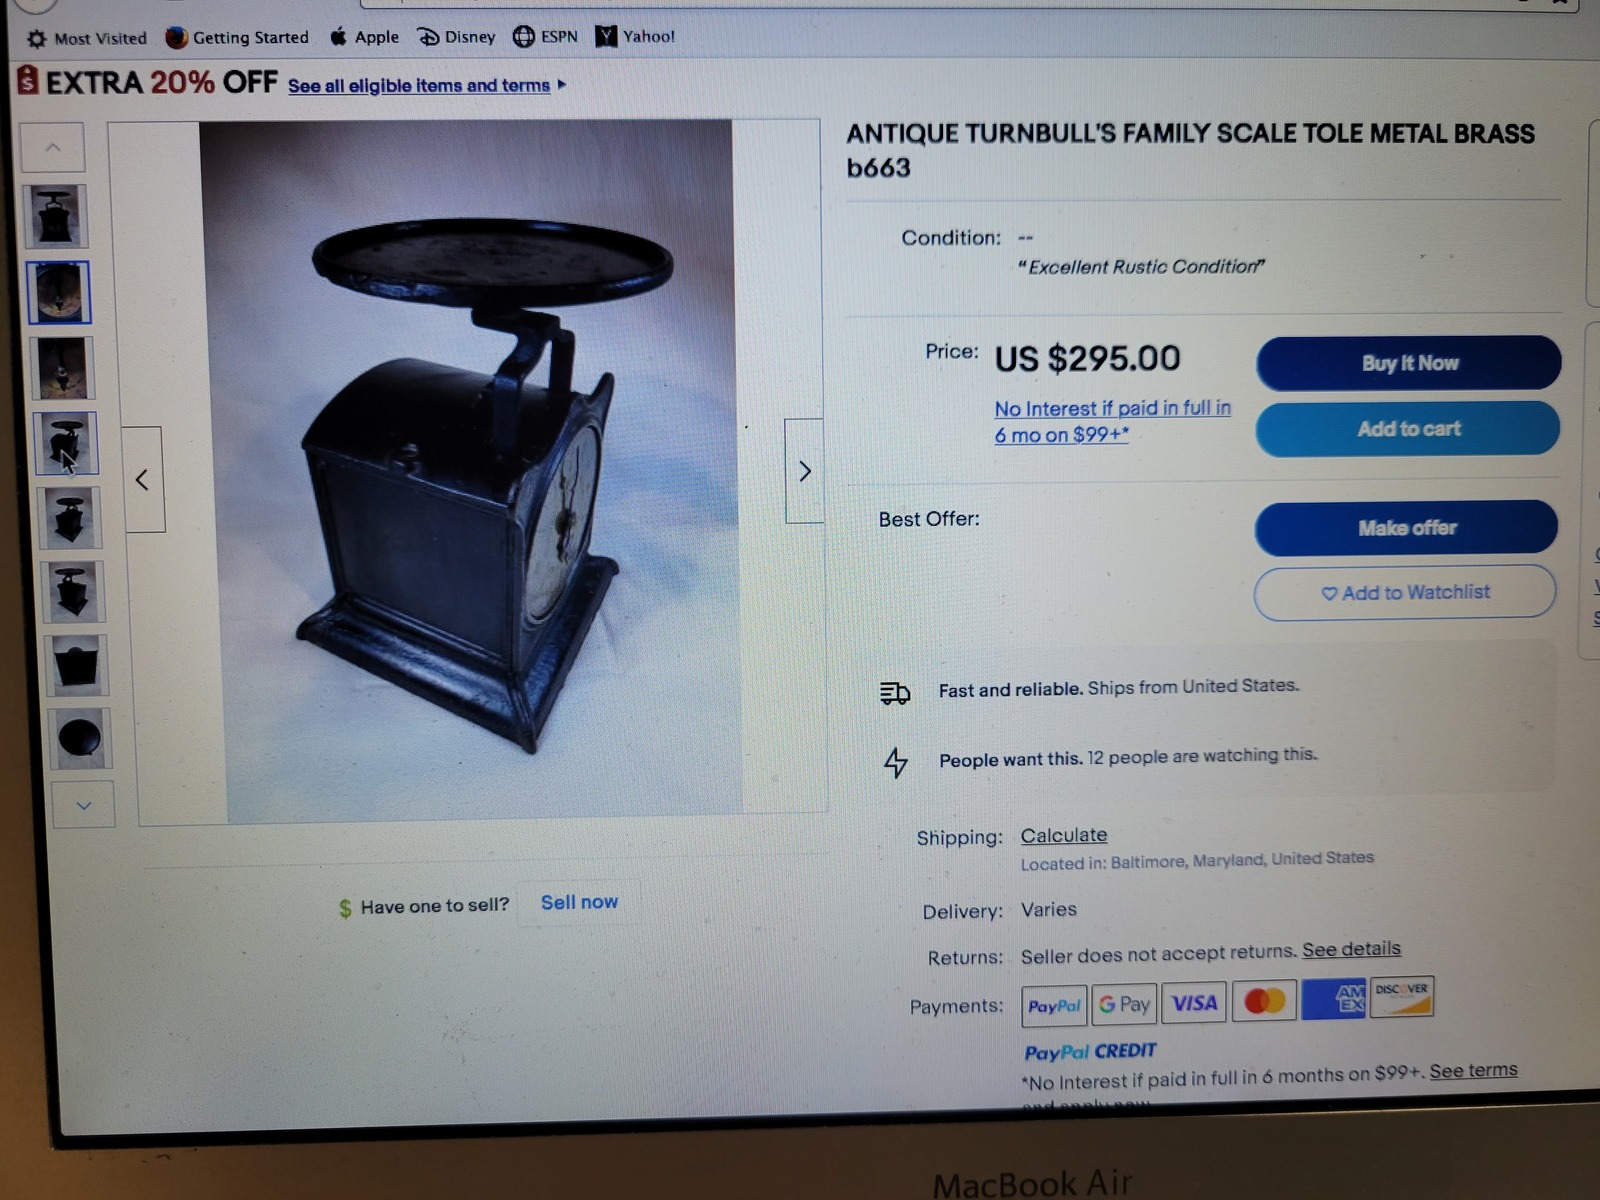This screenshot has width=1600, height=1200.
Task: Click the Make offer button
Action: point(1406,527)
